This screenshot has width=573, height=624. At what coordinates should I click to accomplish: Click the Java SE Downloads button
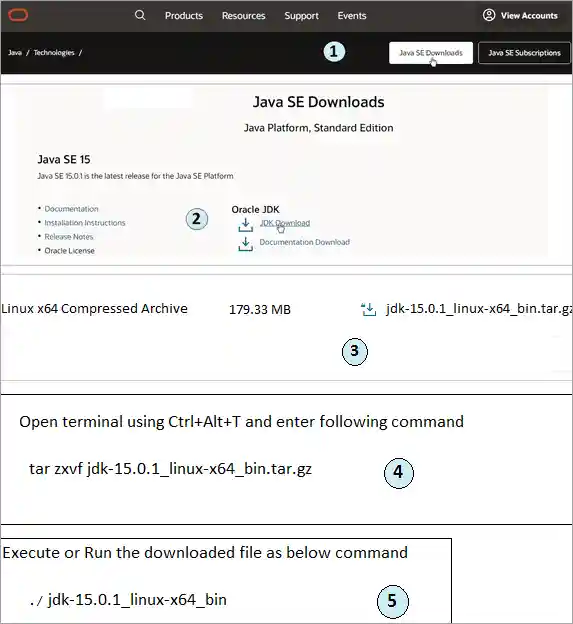431,53
